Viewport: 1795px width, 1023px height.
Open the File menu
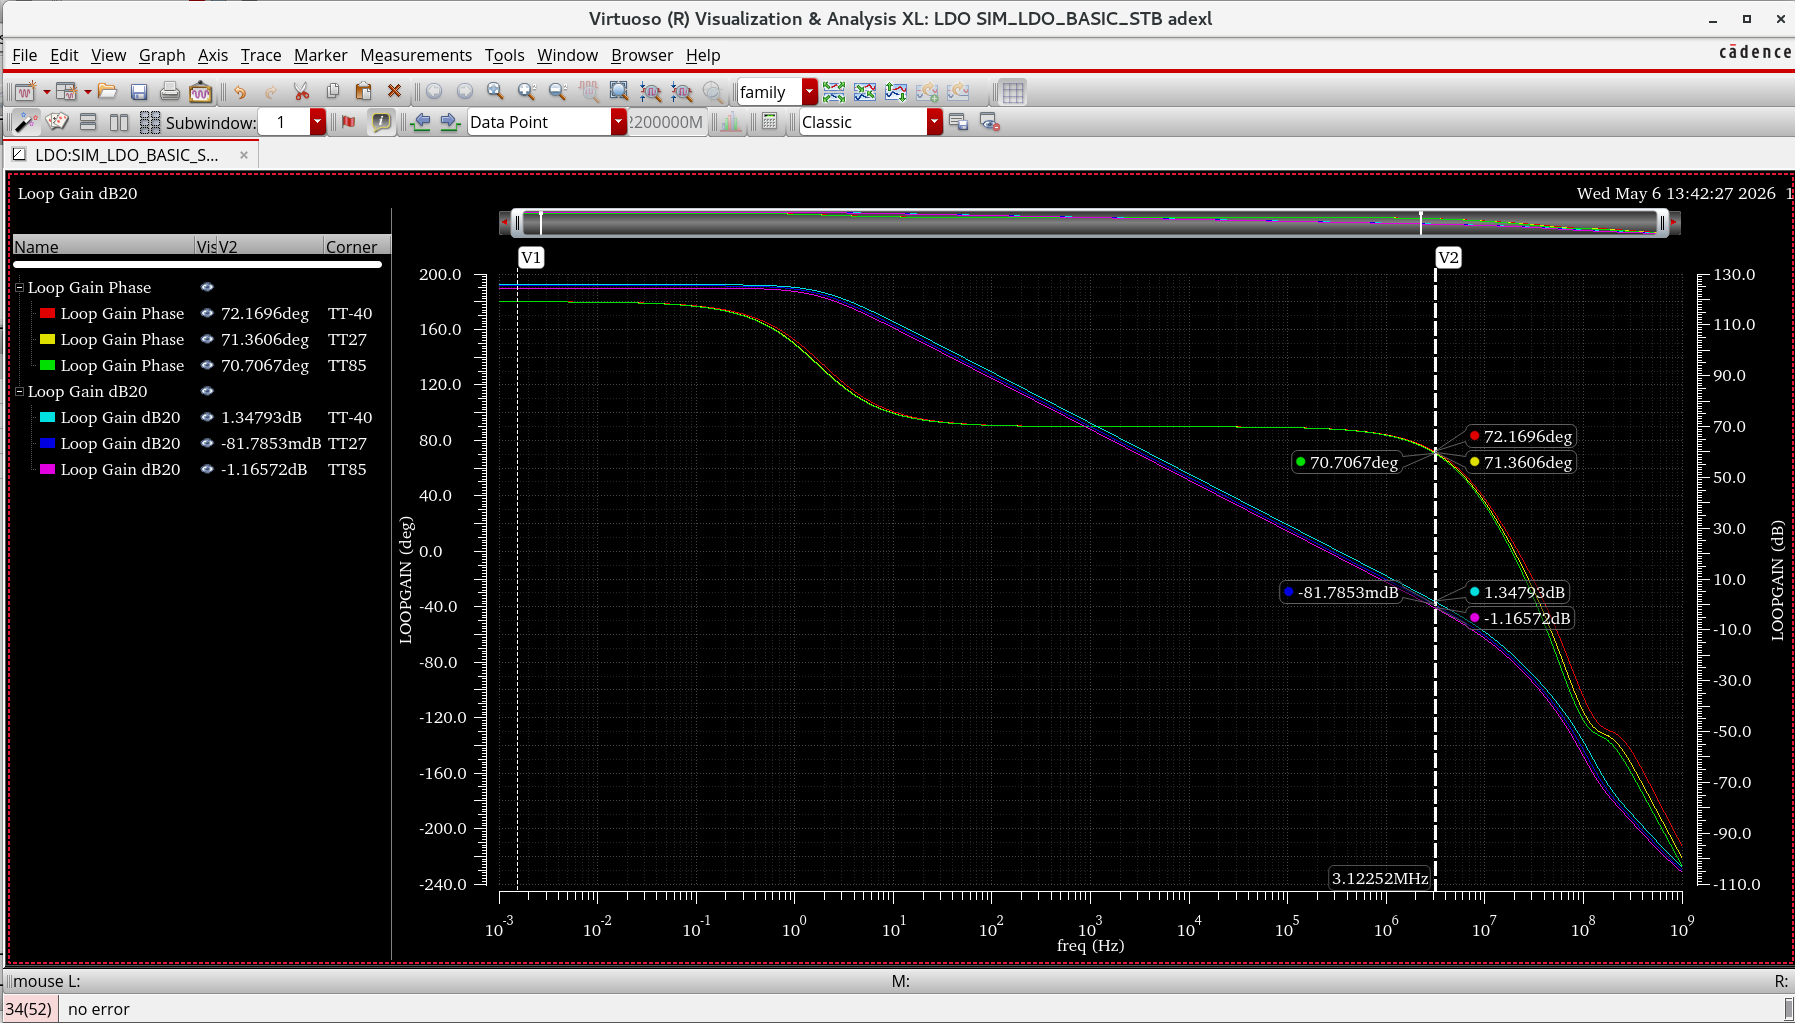pyautogui.click(x=24, y=55)
